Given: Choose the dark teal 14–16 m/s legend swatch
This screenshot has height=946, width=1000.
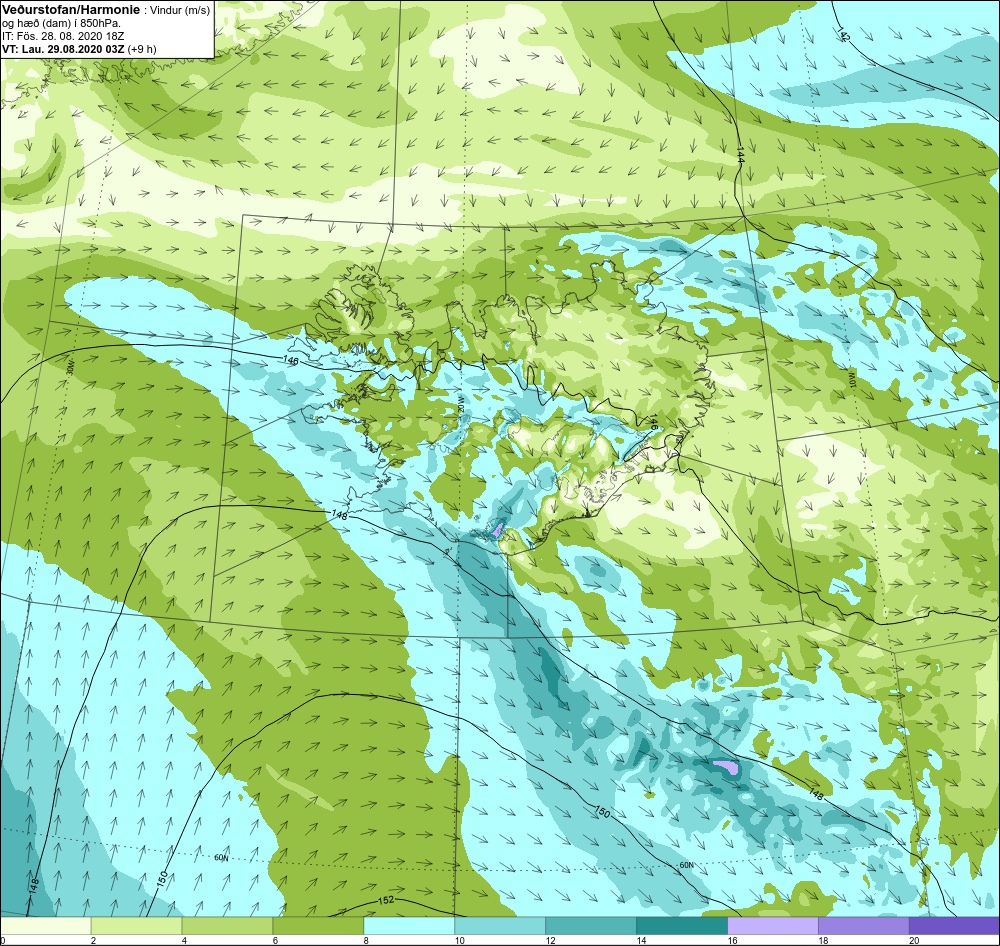Looking at the screenshot, I should [x=682, y=926].
